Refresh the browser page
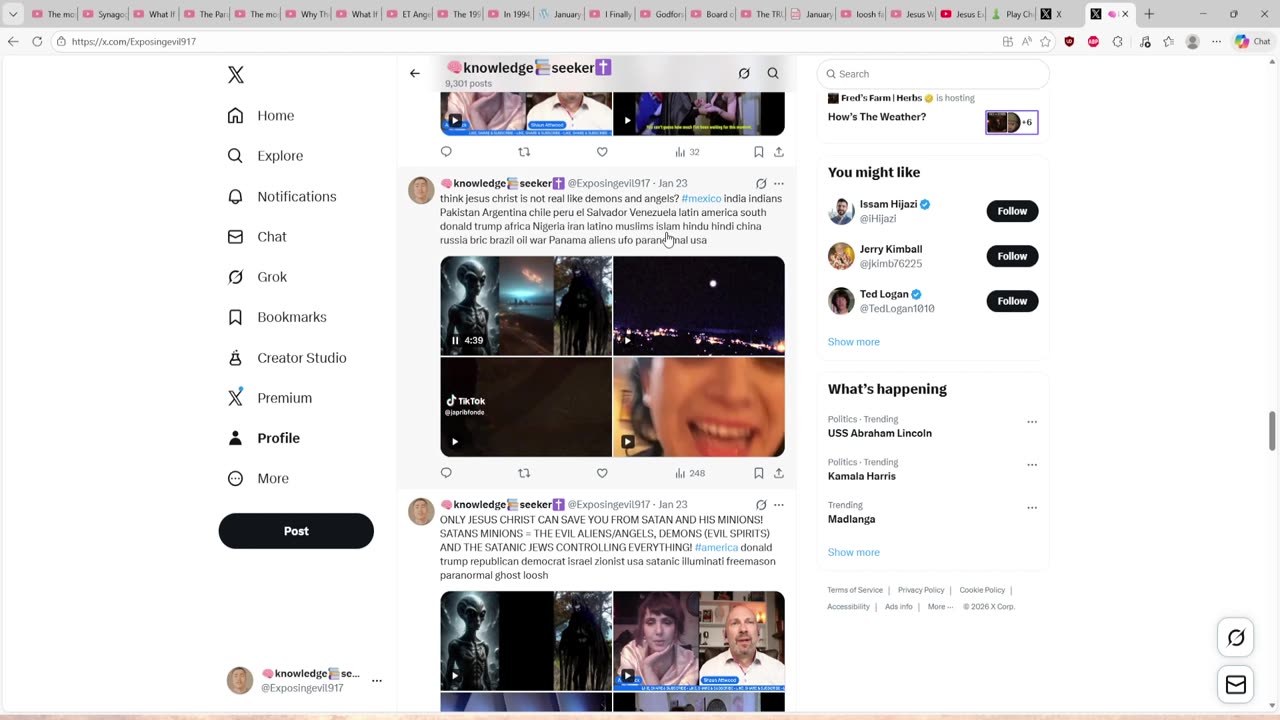 coord(37,41)
